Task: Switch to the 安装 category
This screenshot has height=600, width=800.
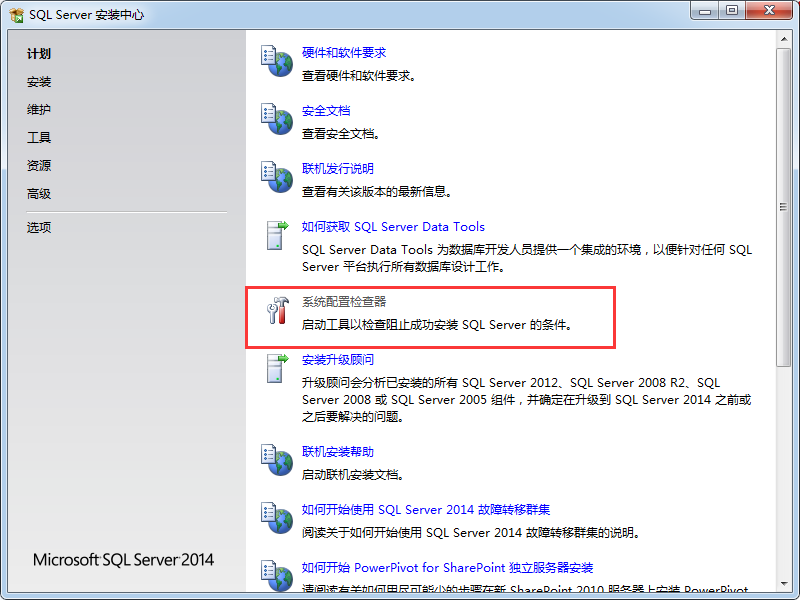Action: (39, 82)
